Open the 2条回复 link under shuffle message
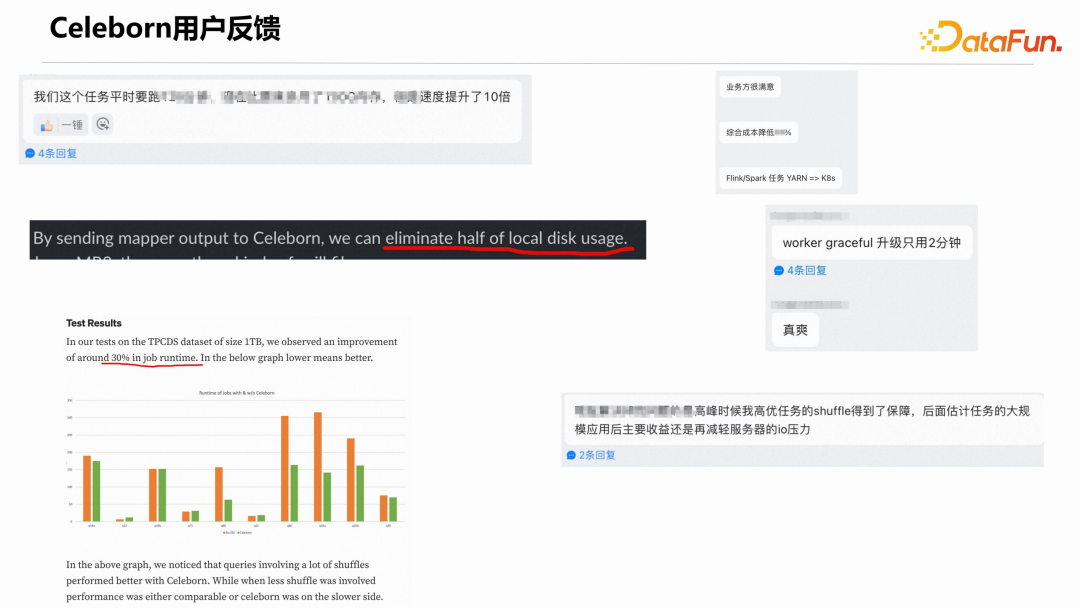Screen dimensions: 1080x608 point(597,455)
